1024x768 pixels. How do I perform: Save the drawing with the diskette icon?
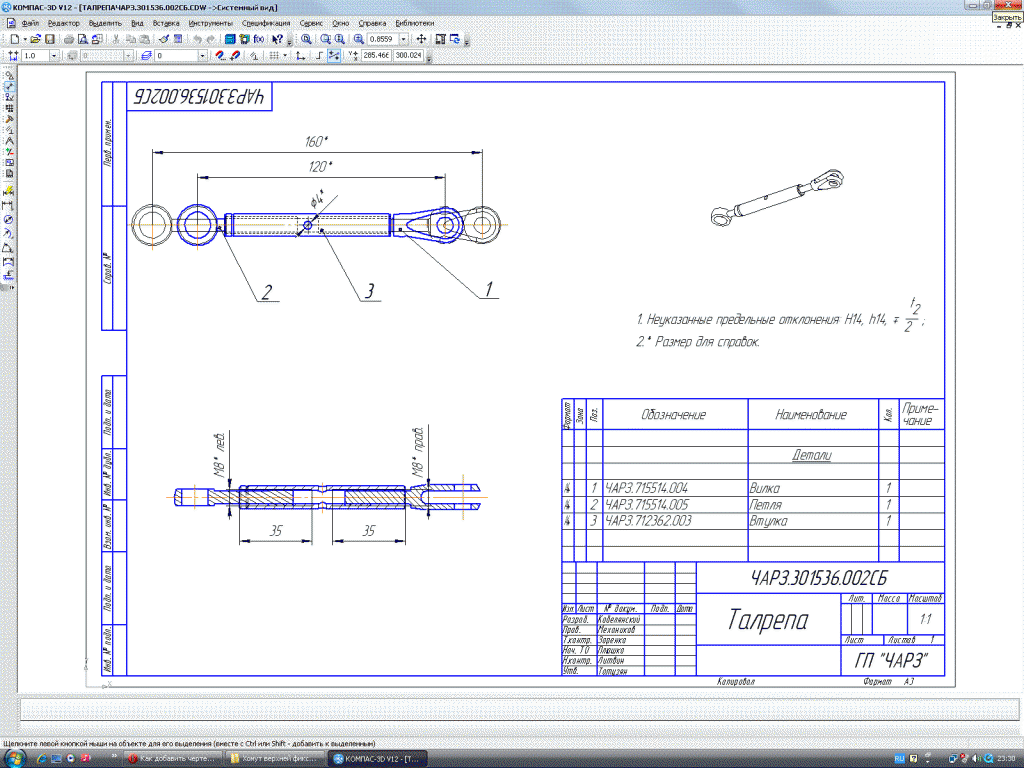(x=50, y=39)
